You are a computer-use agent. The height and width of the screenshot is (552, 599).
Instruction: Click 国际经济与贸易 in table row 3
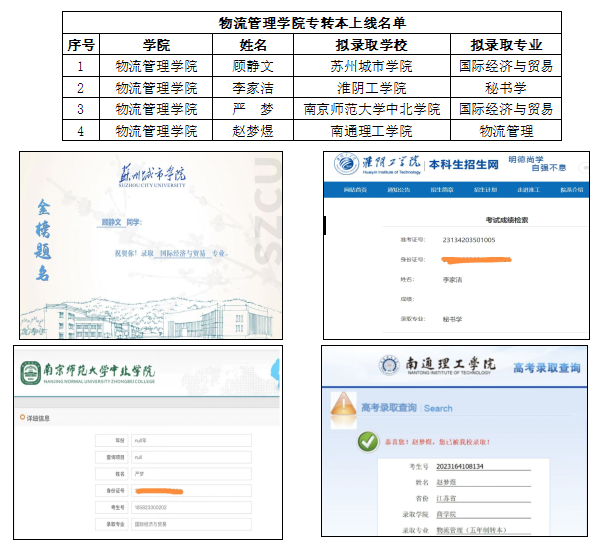pos(506,109)
